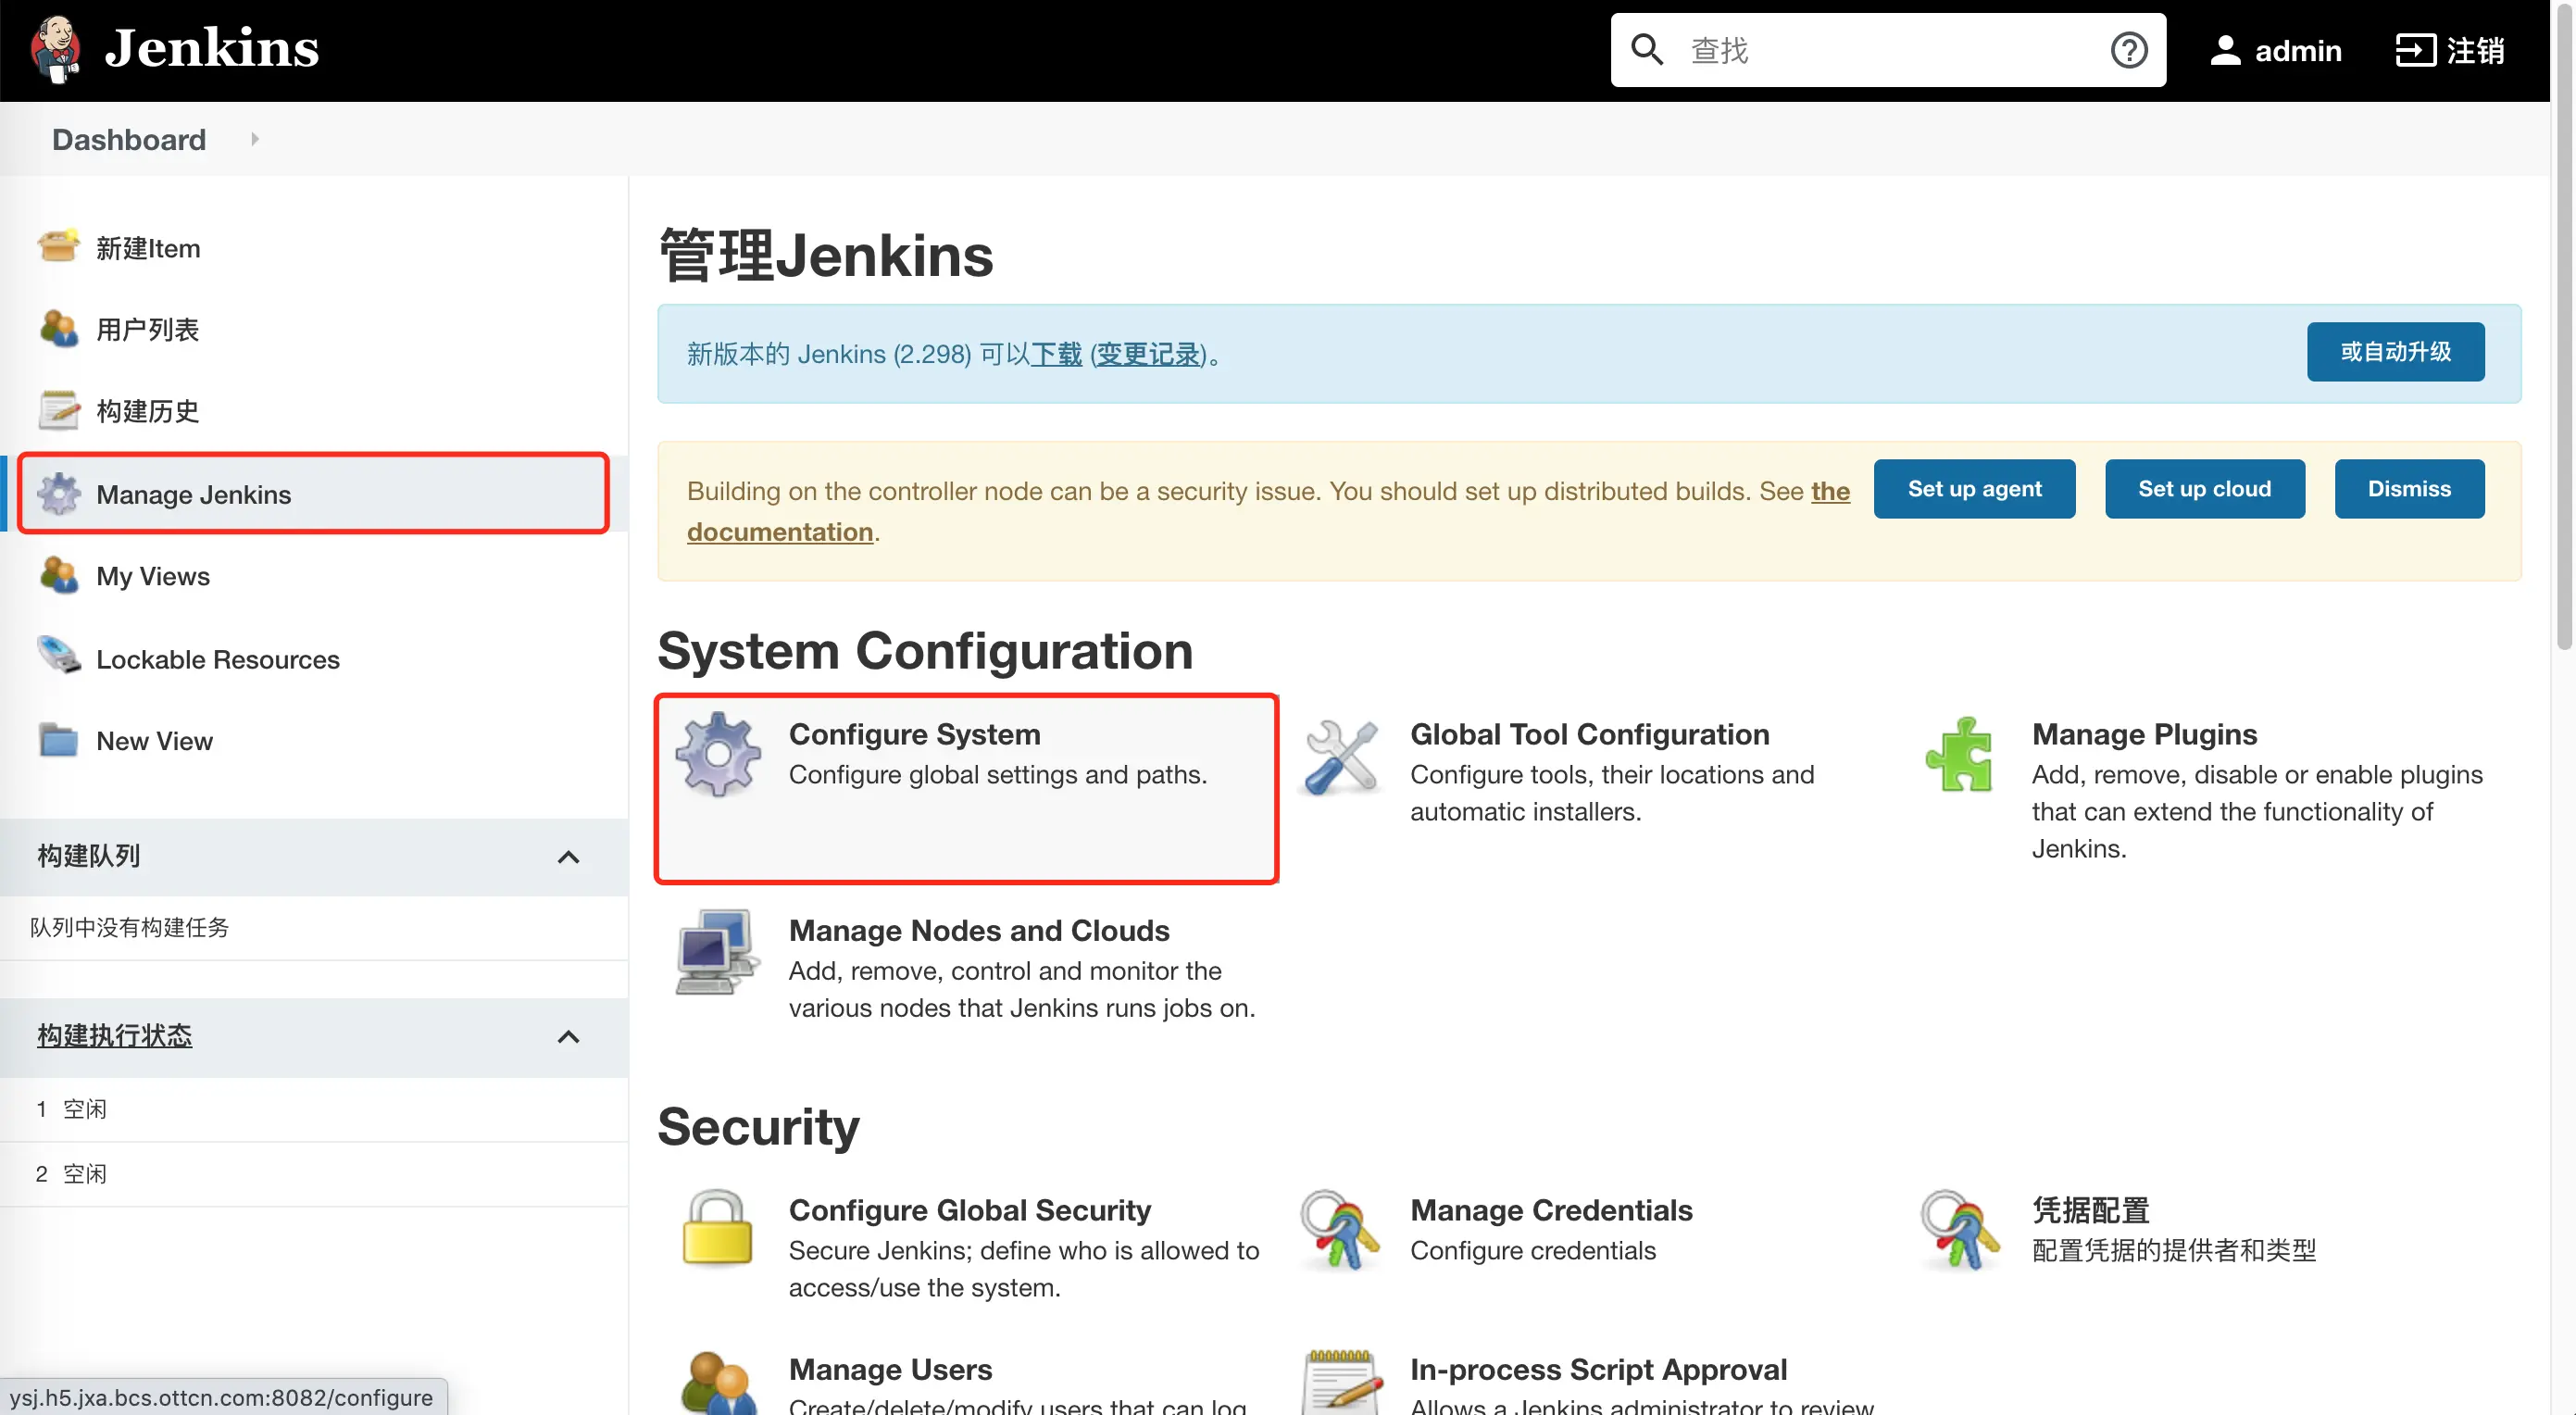Click the Jenkins butler logo icon
Screen dimensions: 2576x1415
coord(56,49)
